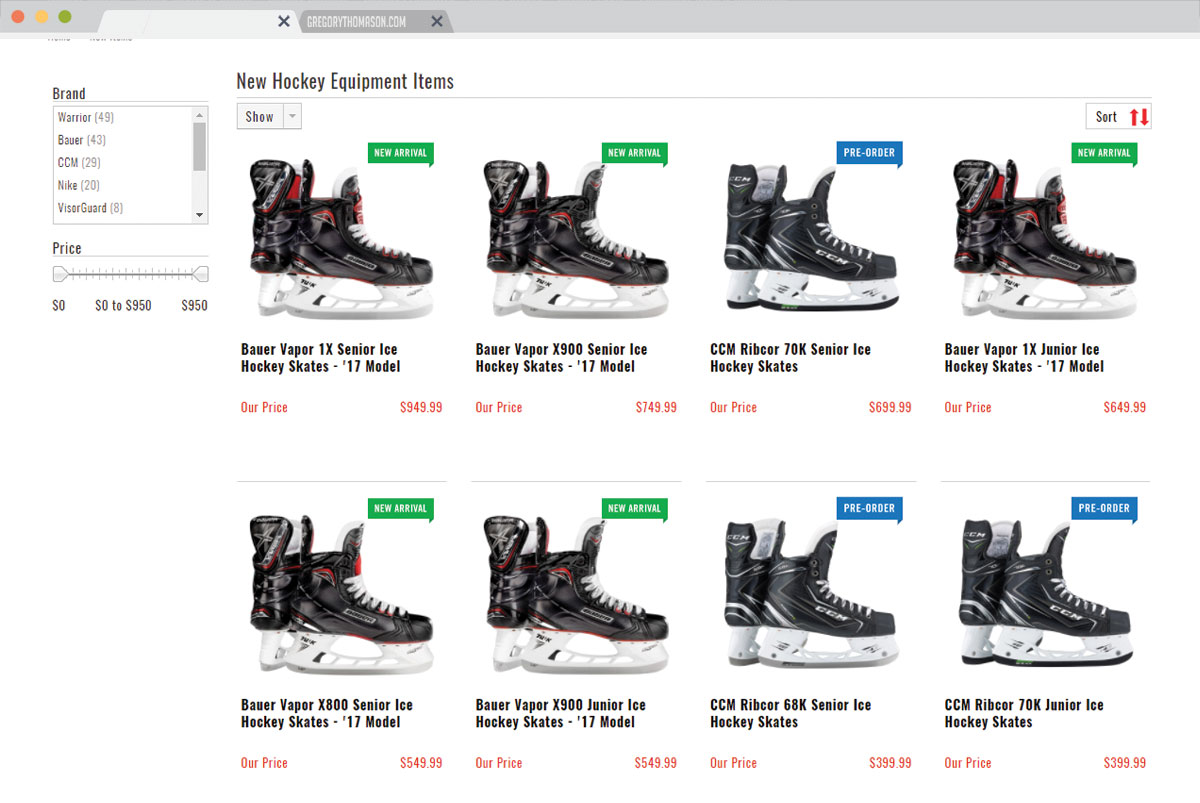Close the gregorythomason.com tab
Image resolution: width=1200 pixels, height=803 pixels.
pos(437,21)
